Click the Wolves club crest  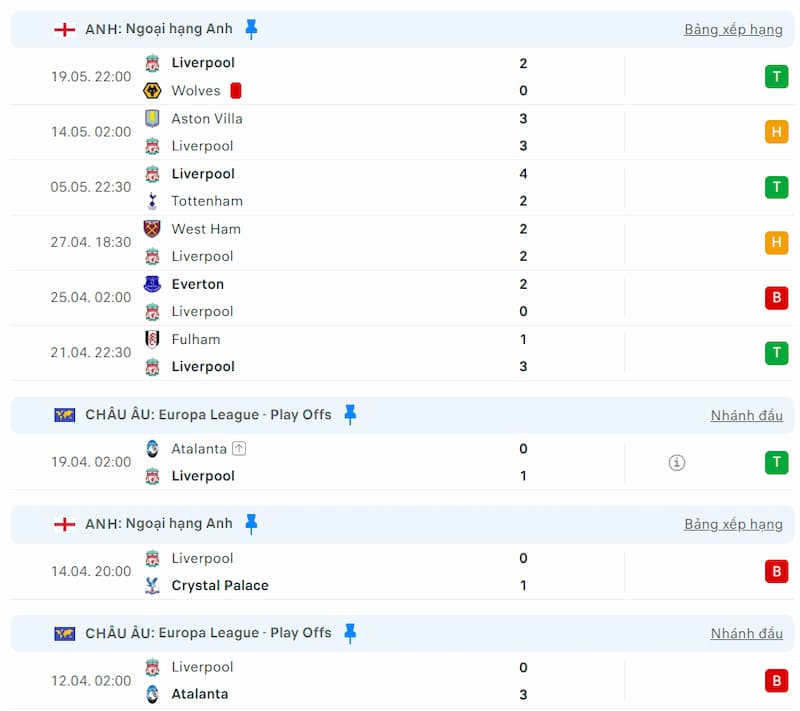click(x=152, y=91)
